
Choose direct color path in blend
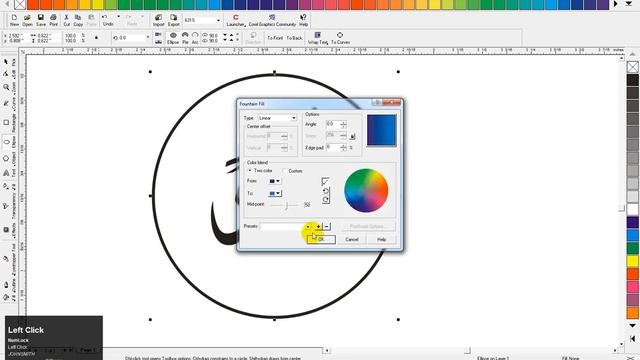tap(325, 182)
